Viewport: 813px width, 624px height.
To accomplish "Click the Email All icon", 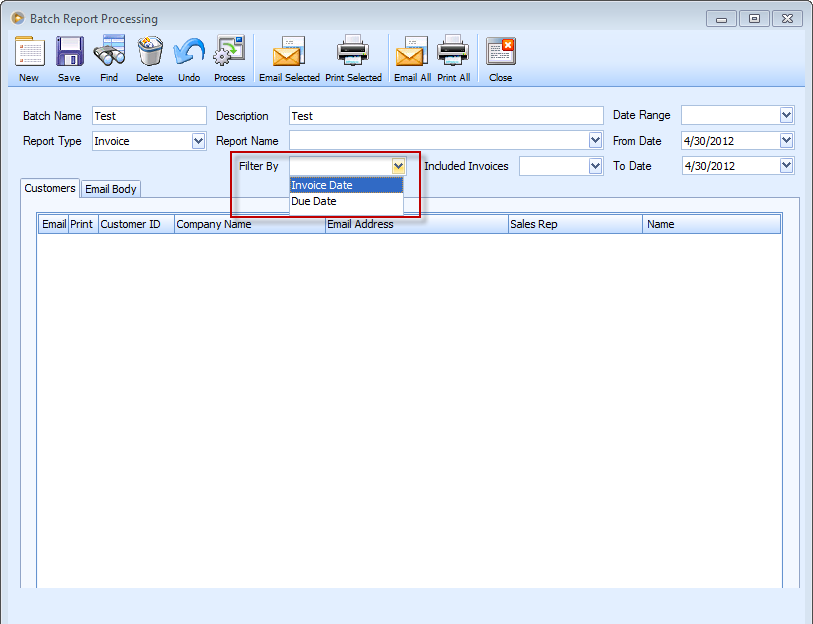I will tap(411, 52).
